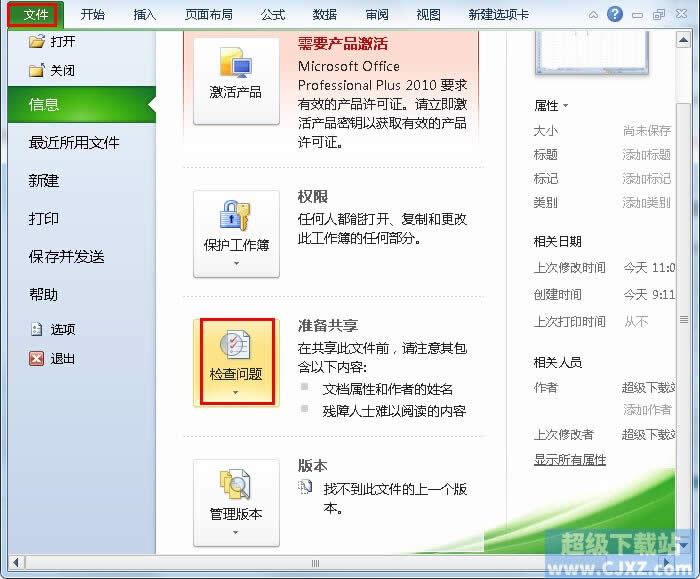Click the horizontal scrollbar thumb at the bottom

coord(315,563)
